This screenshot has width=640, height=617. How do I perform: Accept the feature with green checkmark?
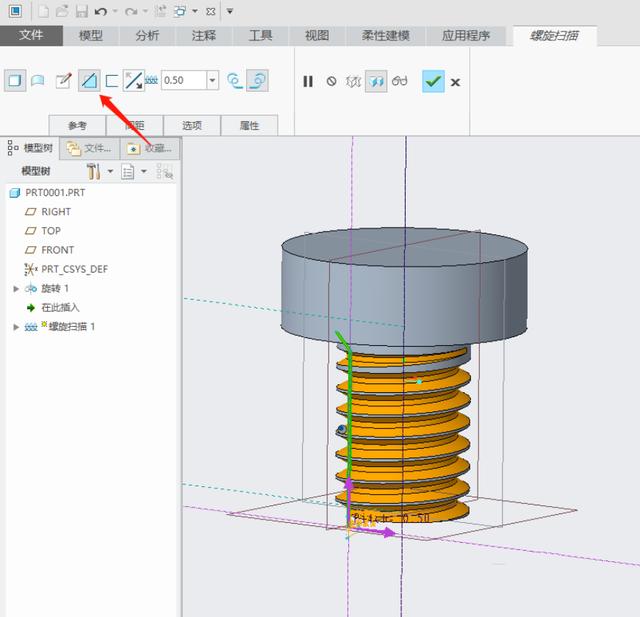tap(433, 81)
